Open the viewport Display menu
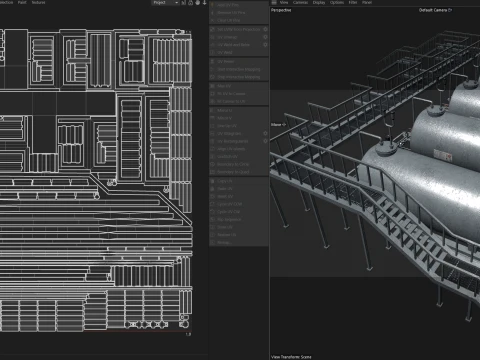This screenshot has width=480, height=360. click(319, 2)
